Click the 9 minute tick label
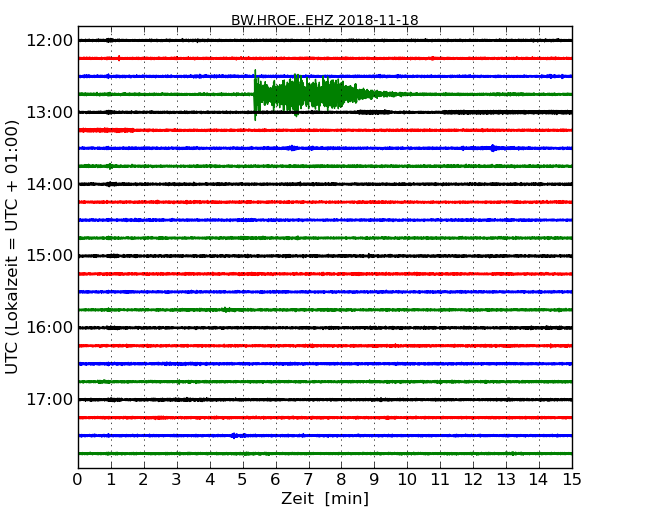 click(374, 480)
